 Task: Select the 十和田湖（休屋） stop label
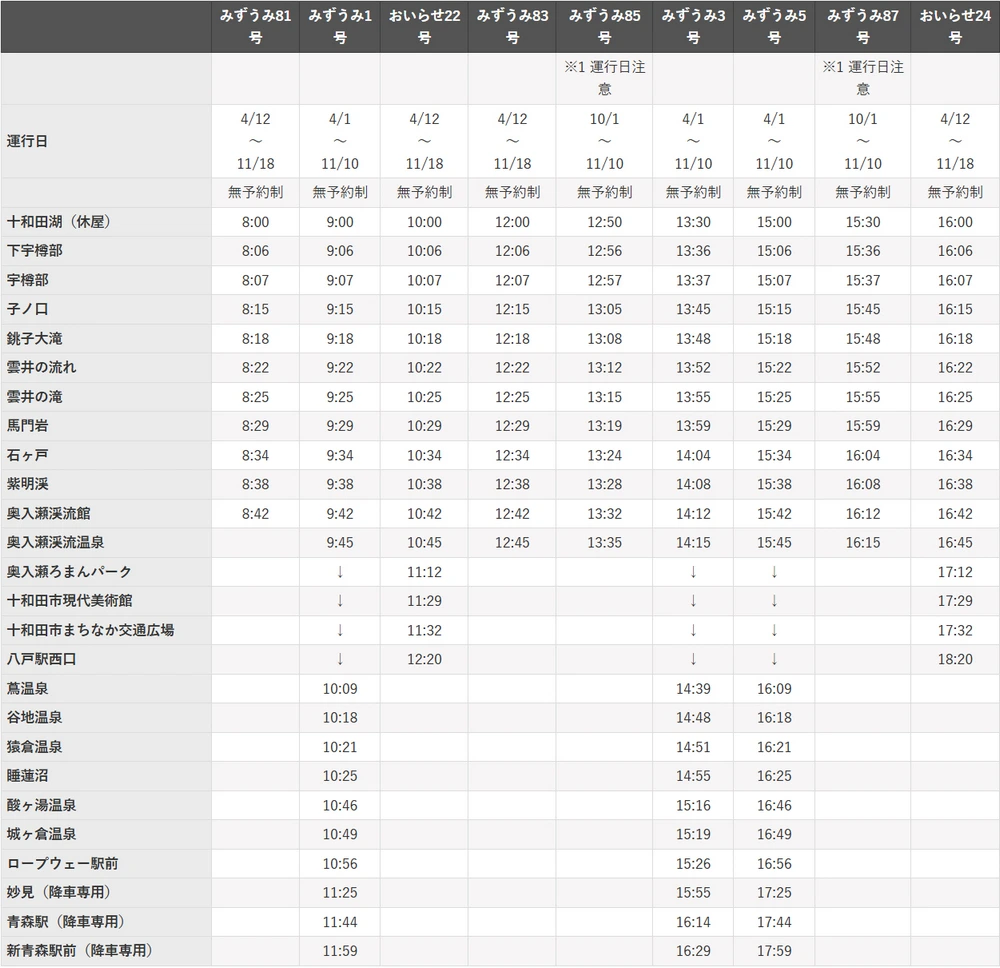pyautogui.click(x=62, y=222)
